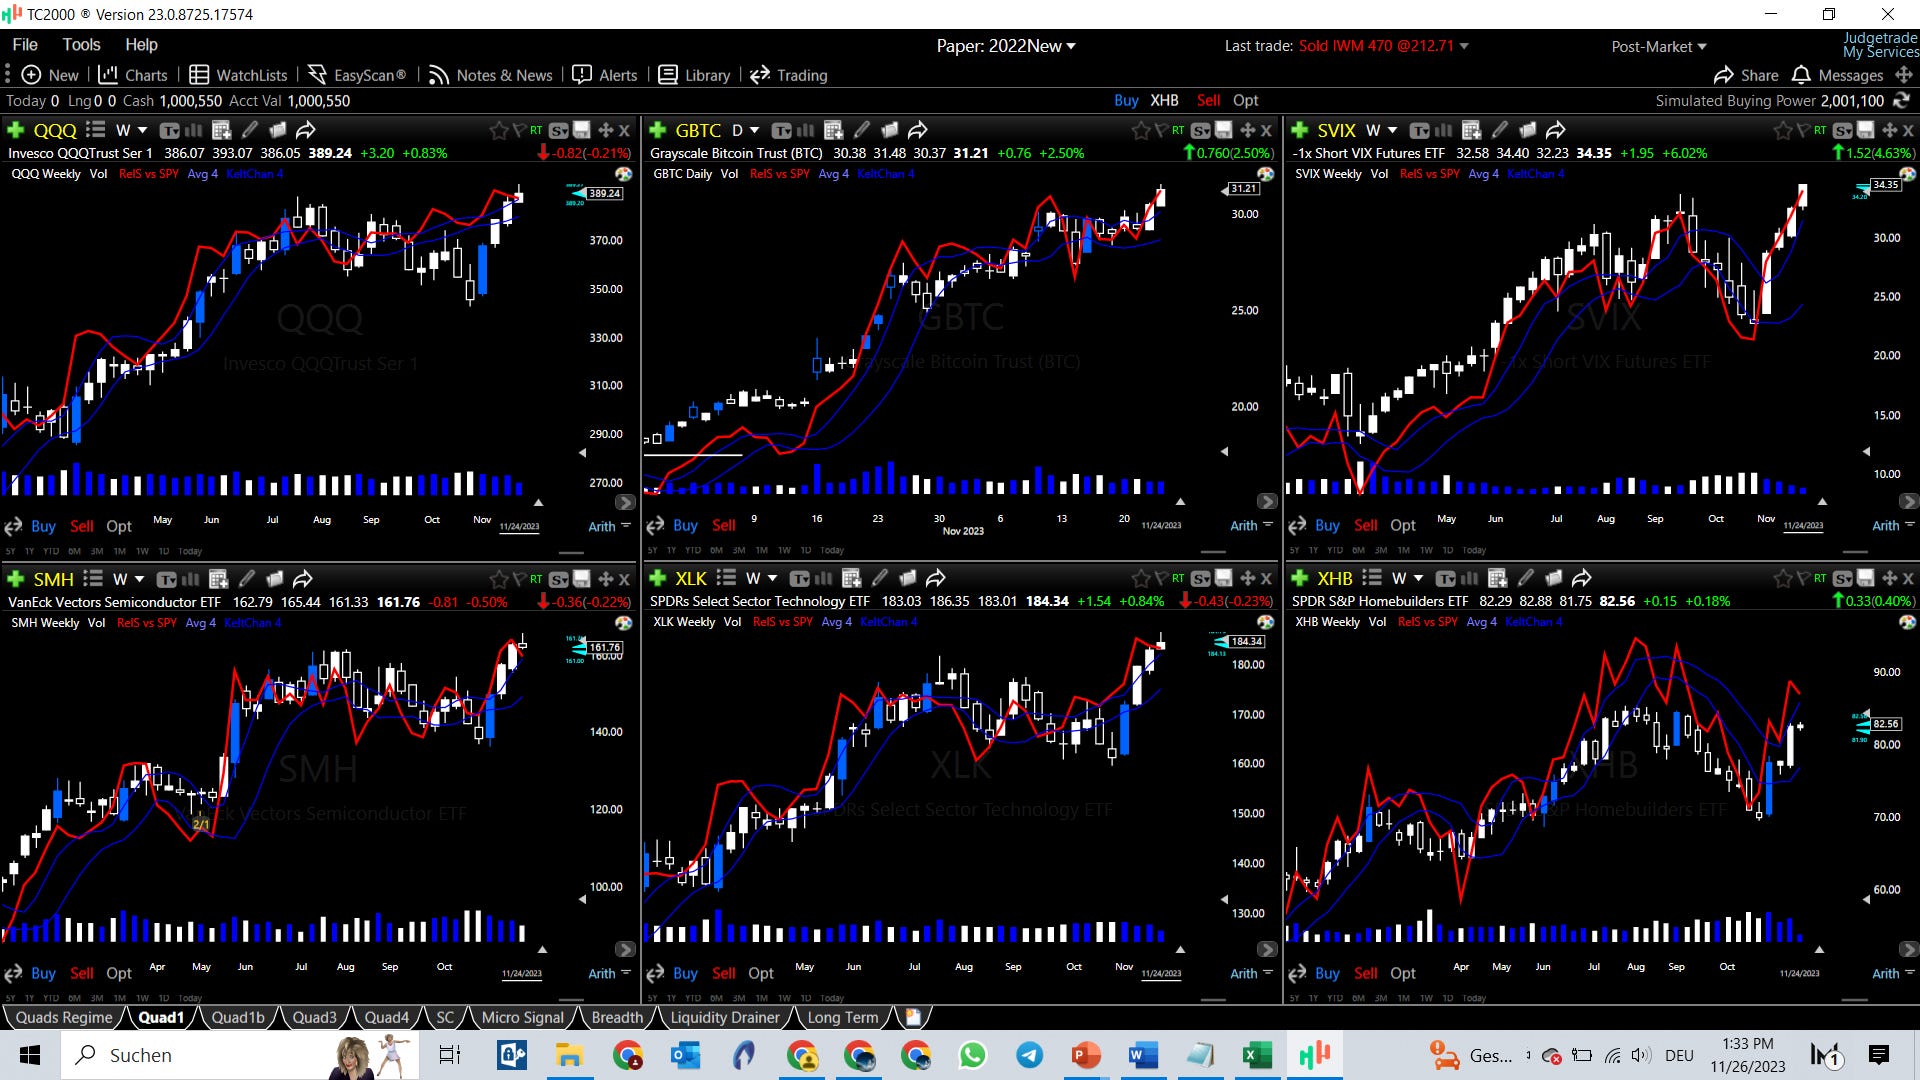The width and height of the screenshot is (1920, 1080).
Task: Select the 1Y range under the QQQ chart
Action: tap(29, 551)
